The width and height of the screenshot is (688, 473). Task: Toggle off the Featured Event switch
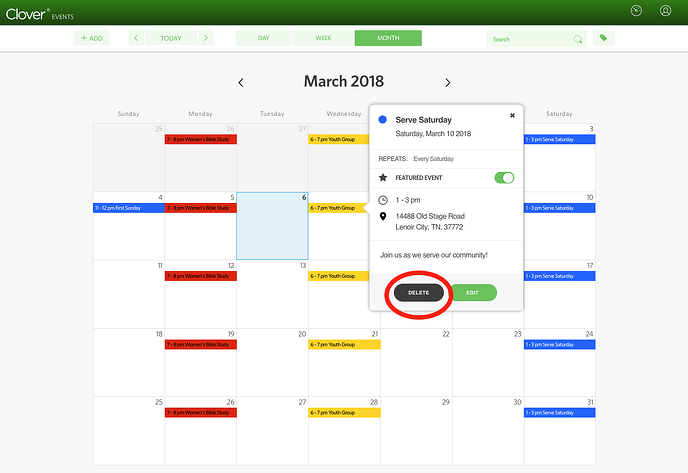coord(504,178)
